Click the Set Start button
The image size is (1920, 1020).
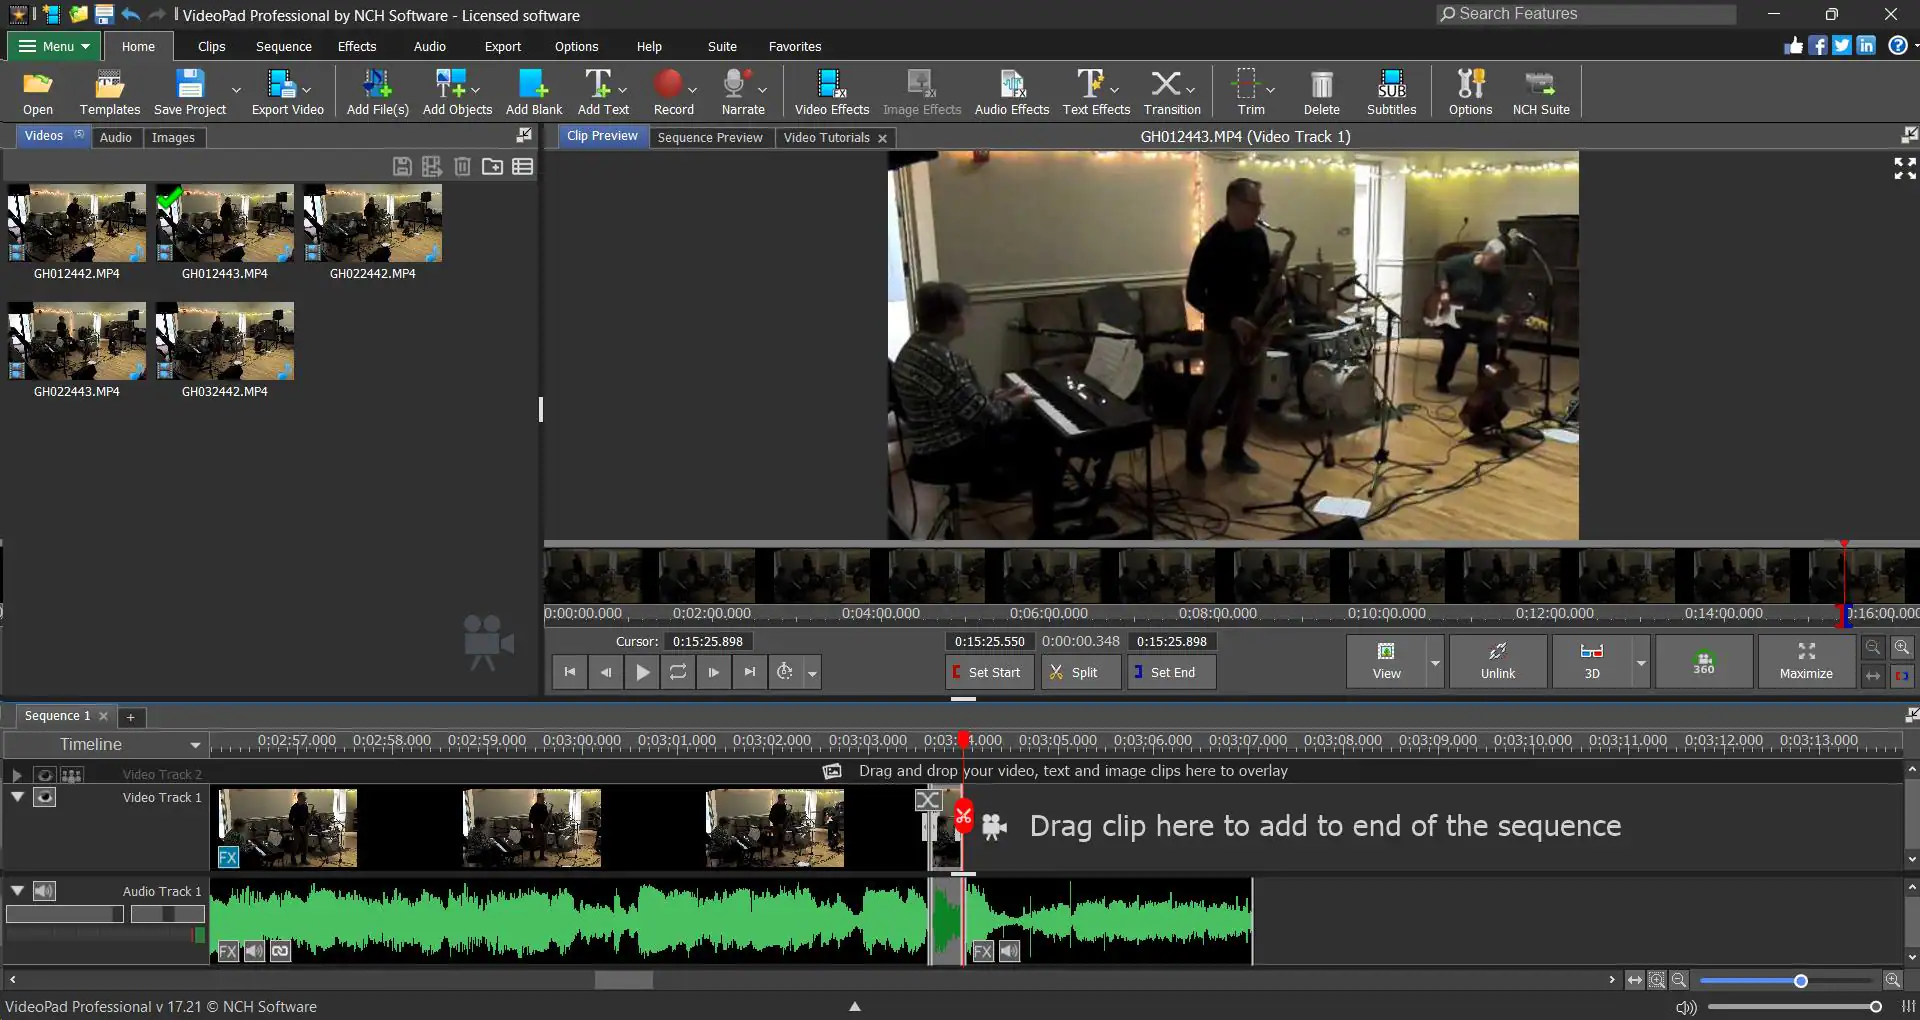988,673
